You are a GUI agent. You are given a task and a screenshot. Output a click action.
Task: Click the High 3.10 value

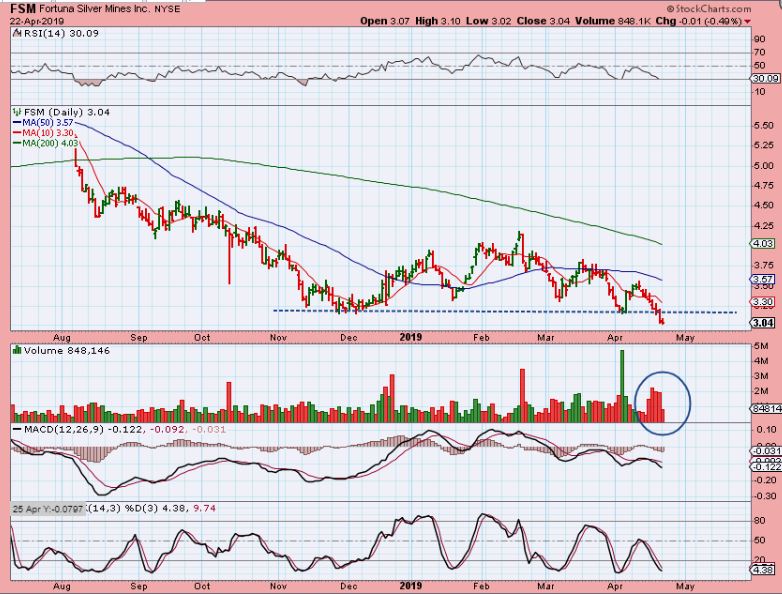(x=437, y=21)
